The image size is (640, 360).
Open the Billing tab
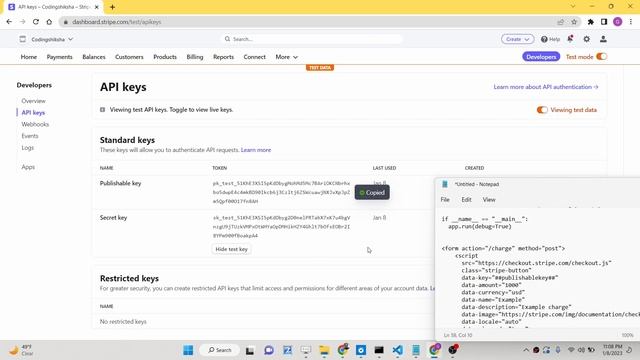[x=195, y=57]
